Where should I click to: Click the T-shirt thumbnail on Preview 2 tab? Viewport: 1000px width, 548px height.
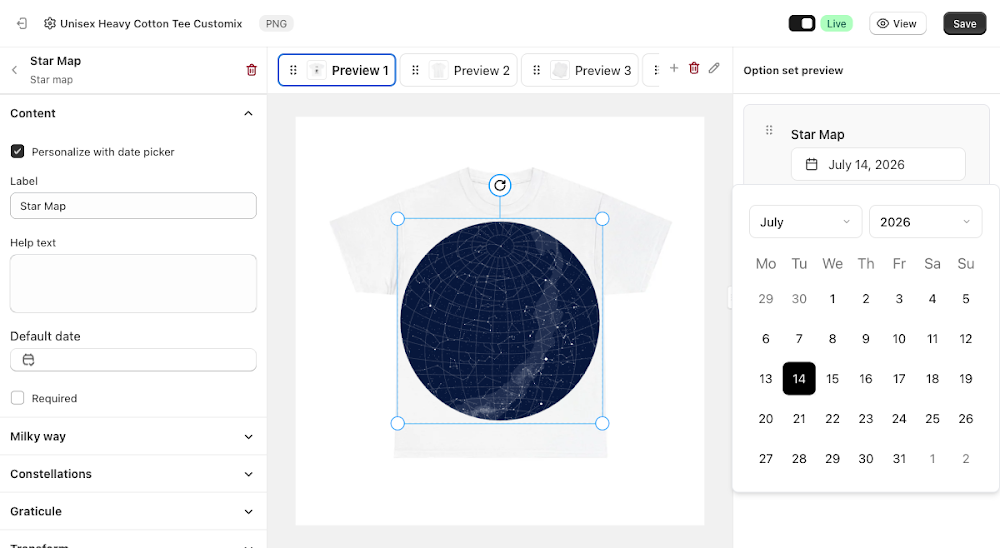click(438, 70)
